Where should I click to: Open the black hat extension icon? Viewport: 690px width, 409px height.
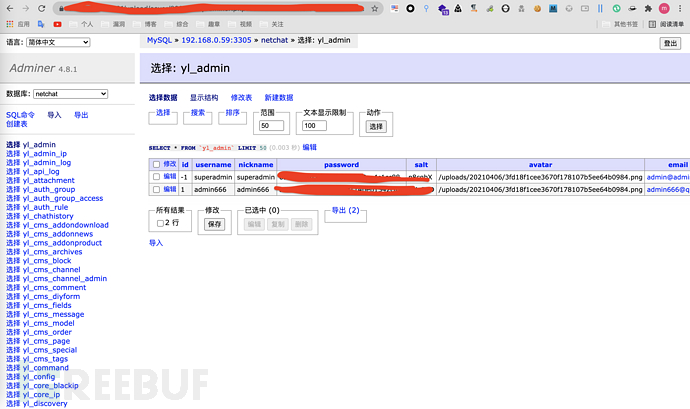click(632, 8)
